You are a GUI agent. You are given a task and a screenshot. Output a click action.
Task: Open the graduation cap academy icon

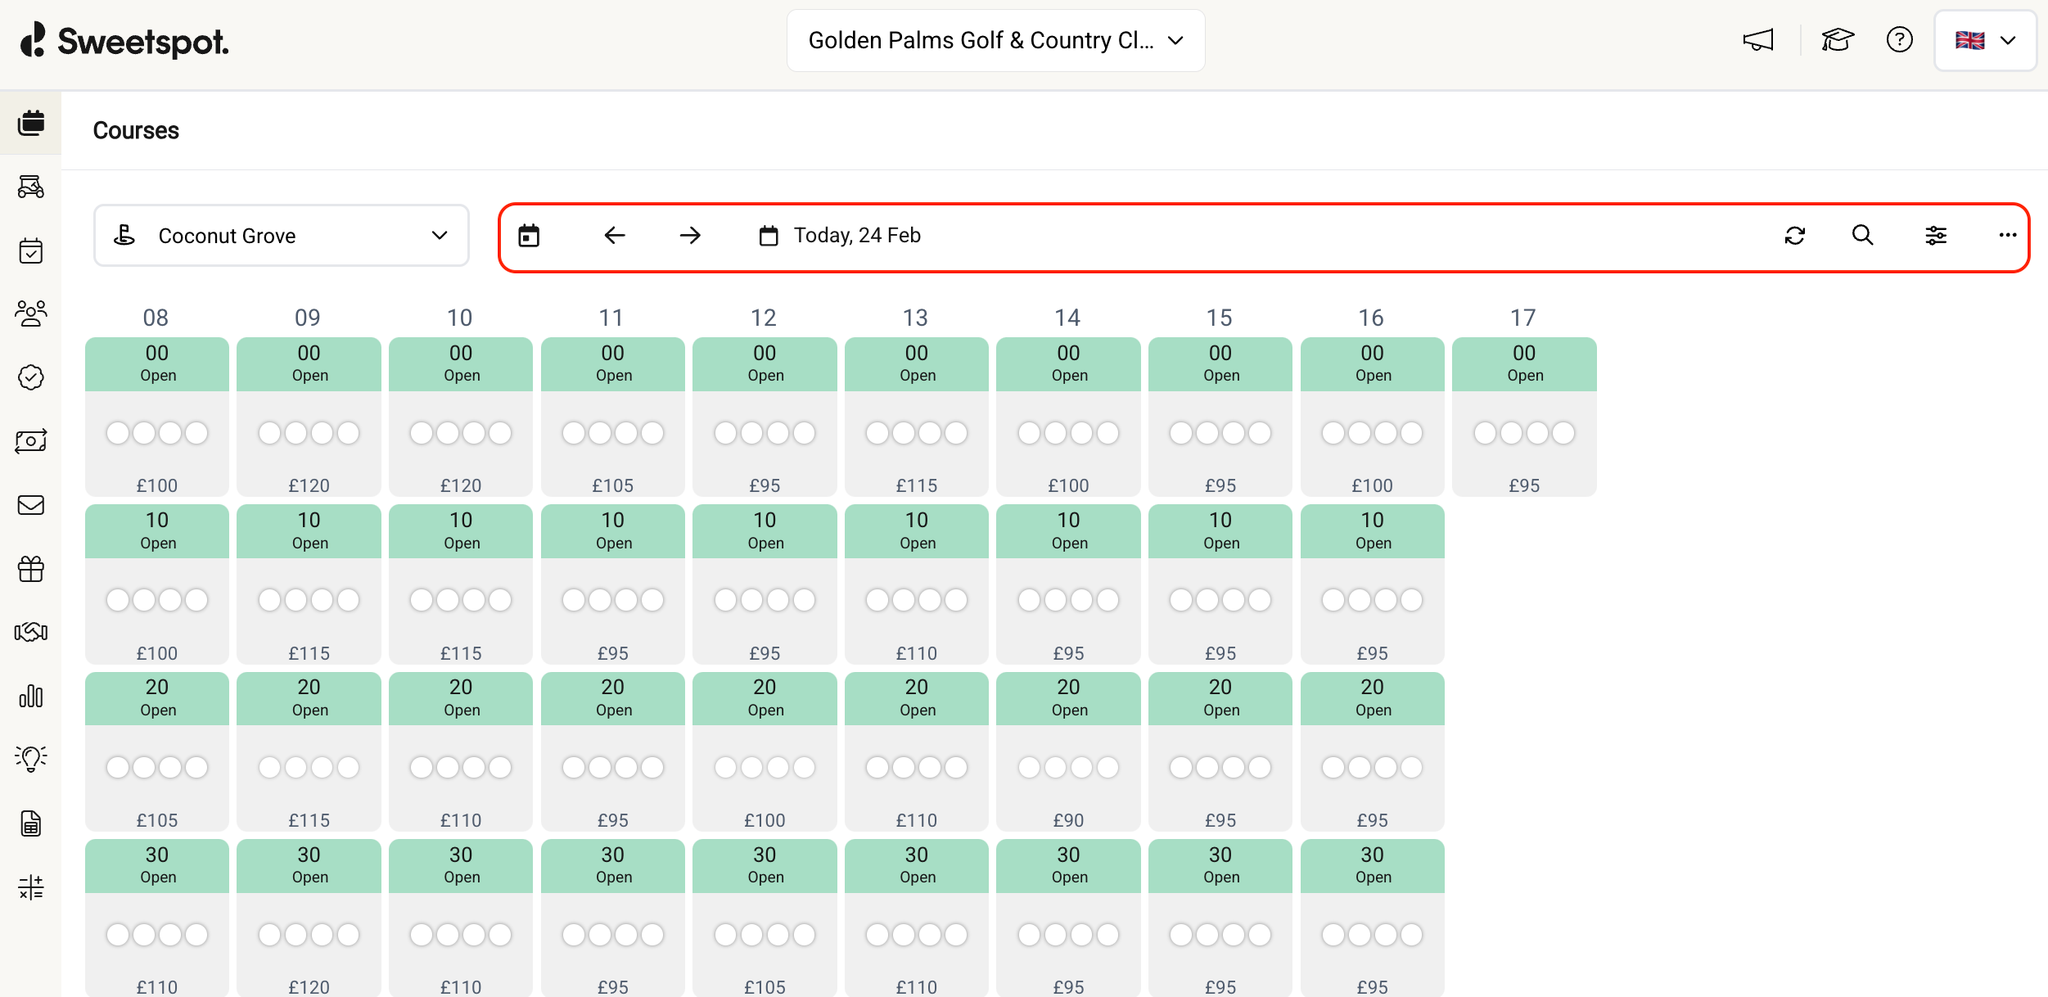tap(1837, 40)
